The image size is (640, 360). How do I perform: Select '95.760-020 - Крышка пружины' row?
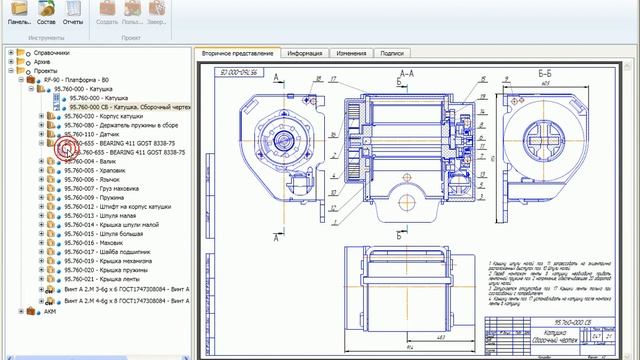click(106, 270)
